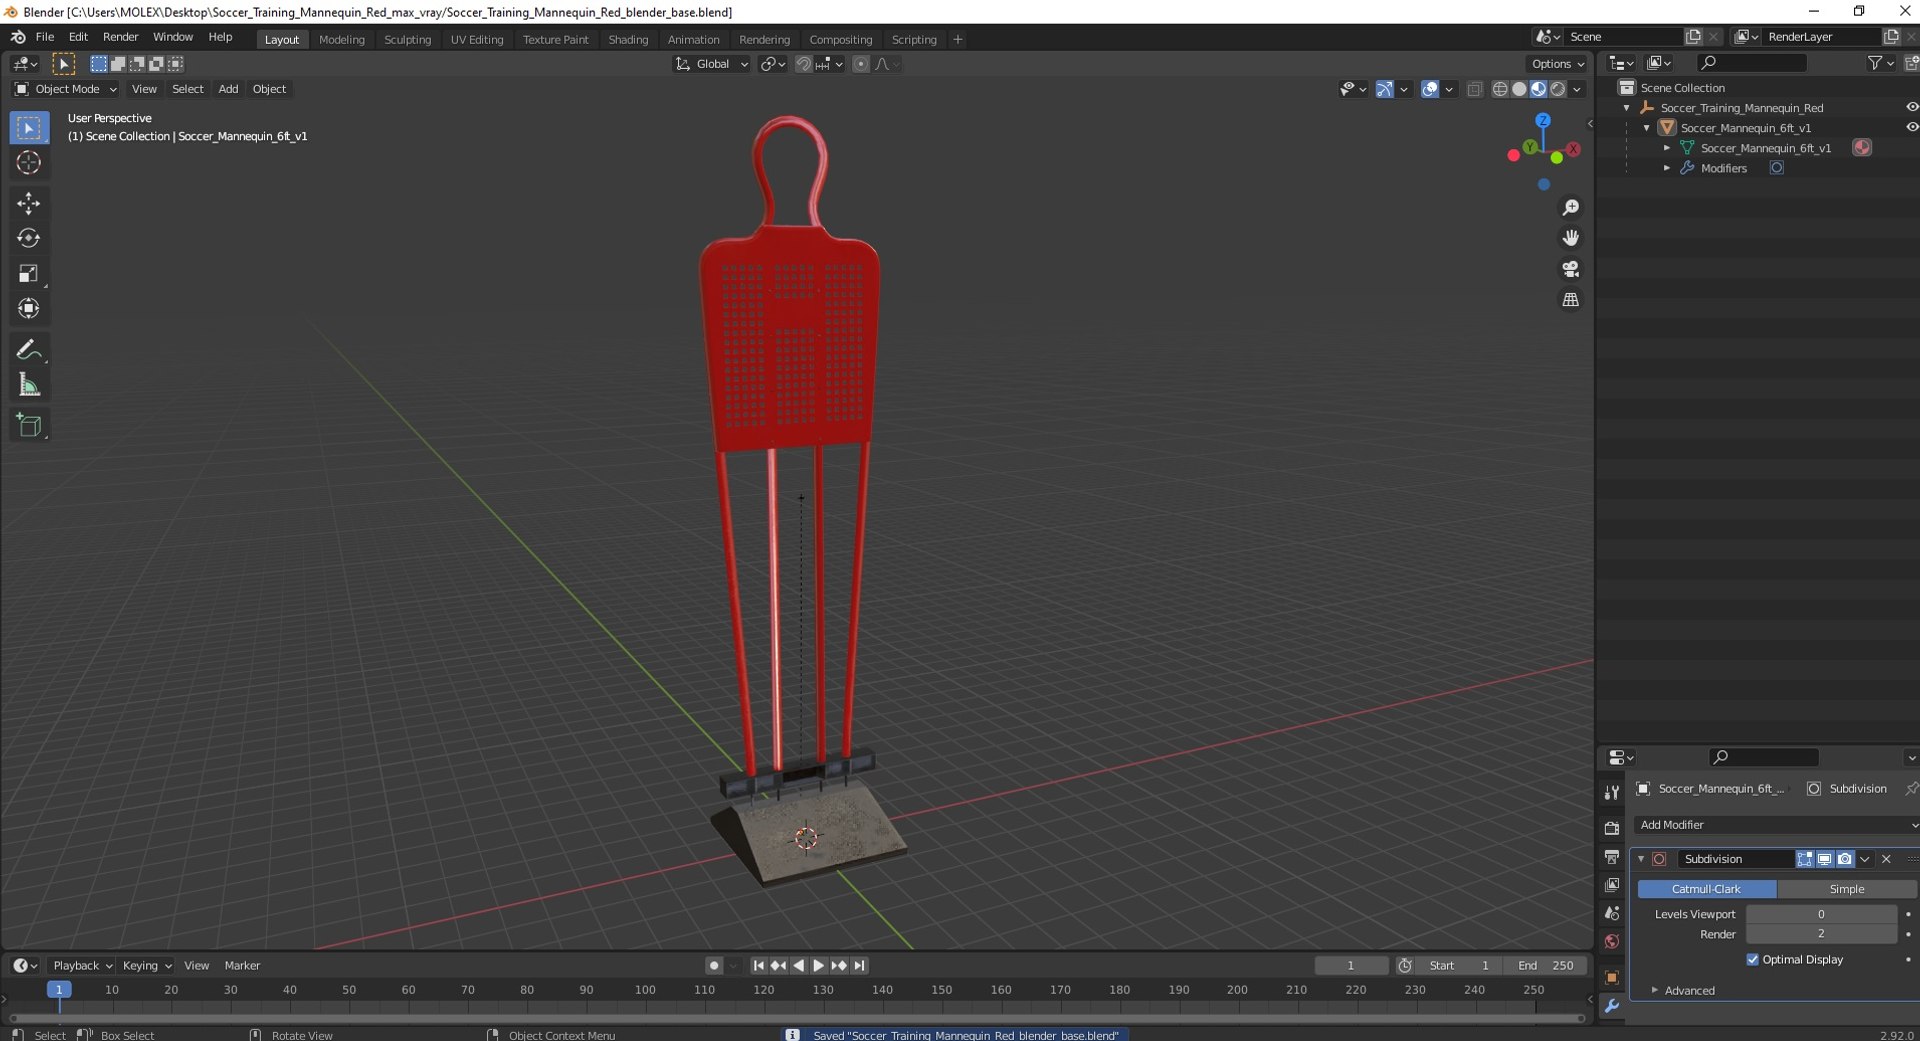This screenshot has height=1041, width=1920.
Task: Activate the Rotate tool
Action: (28, 238)
